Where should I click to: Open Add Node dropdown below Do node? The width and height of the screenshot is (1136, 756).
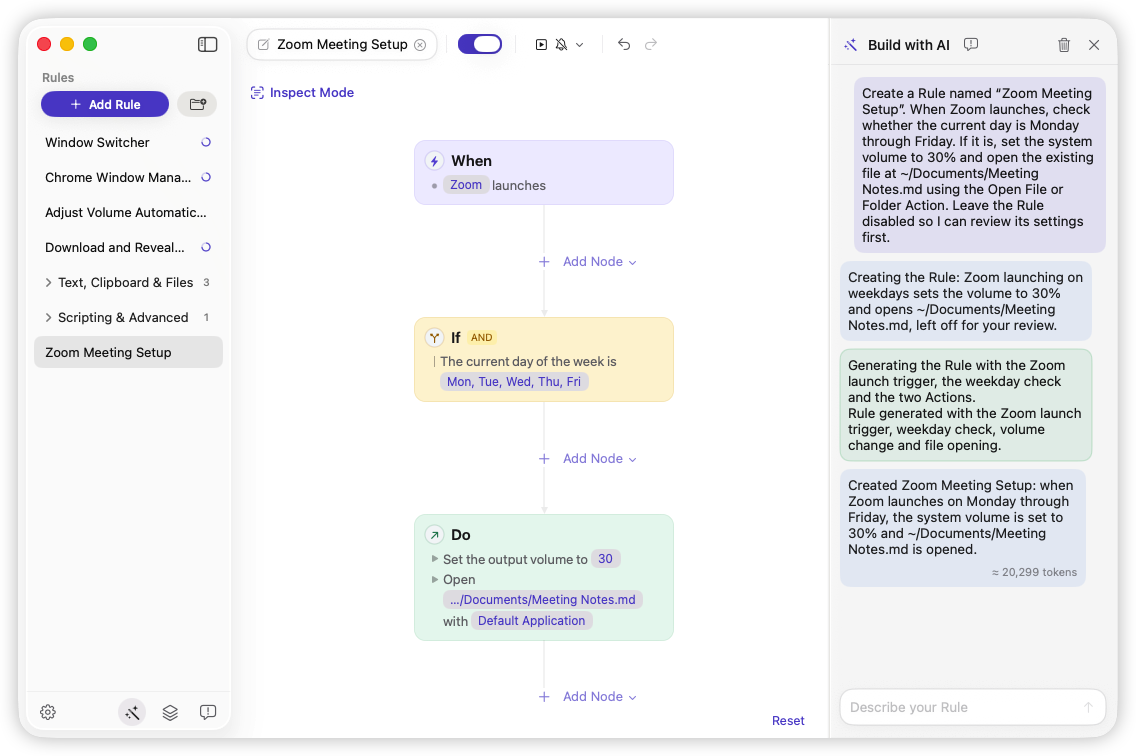pos(599,697)
